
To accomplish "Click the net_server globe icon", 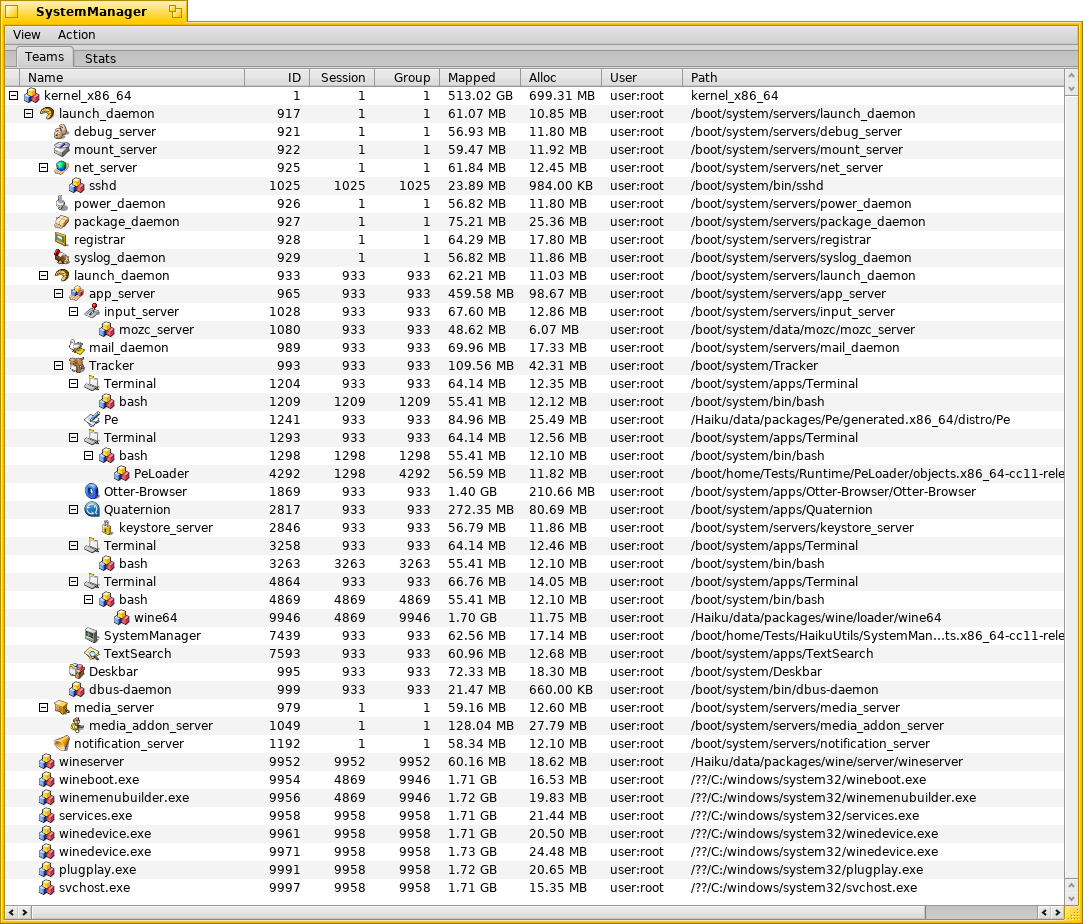I will click(61, 168).
